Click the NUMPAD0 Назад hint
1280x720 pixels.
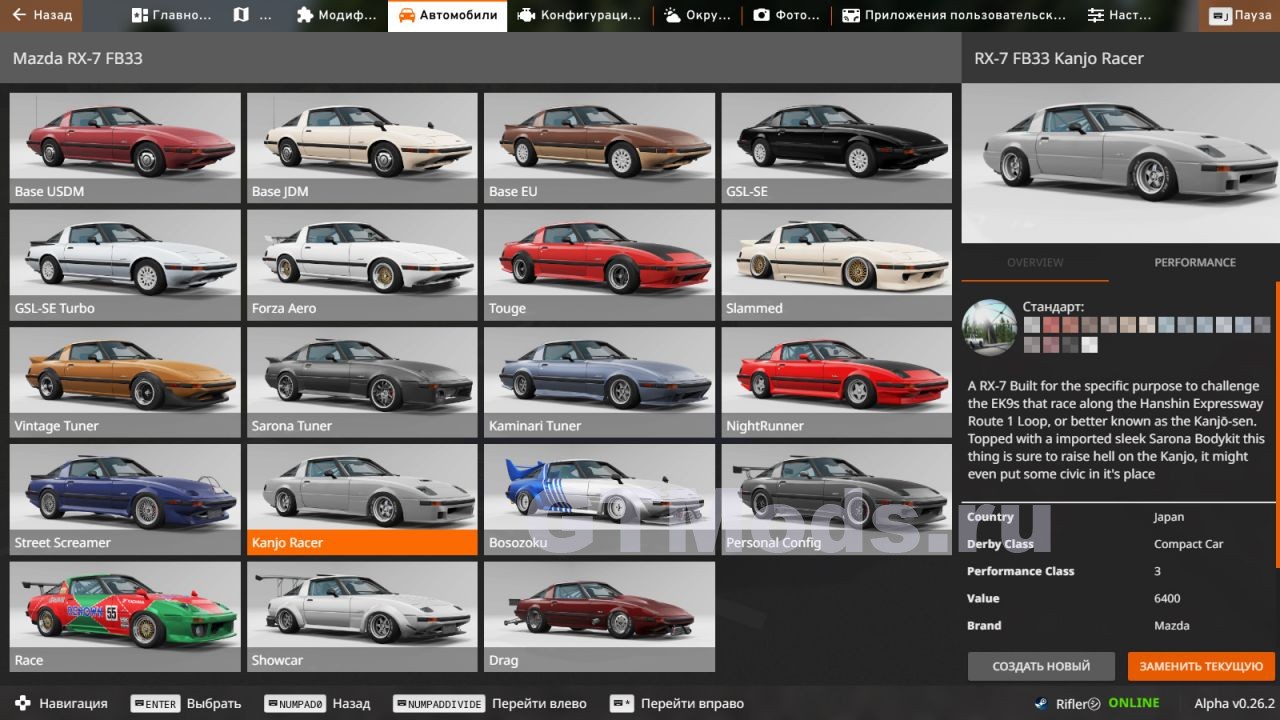(317, 703)
